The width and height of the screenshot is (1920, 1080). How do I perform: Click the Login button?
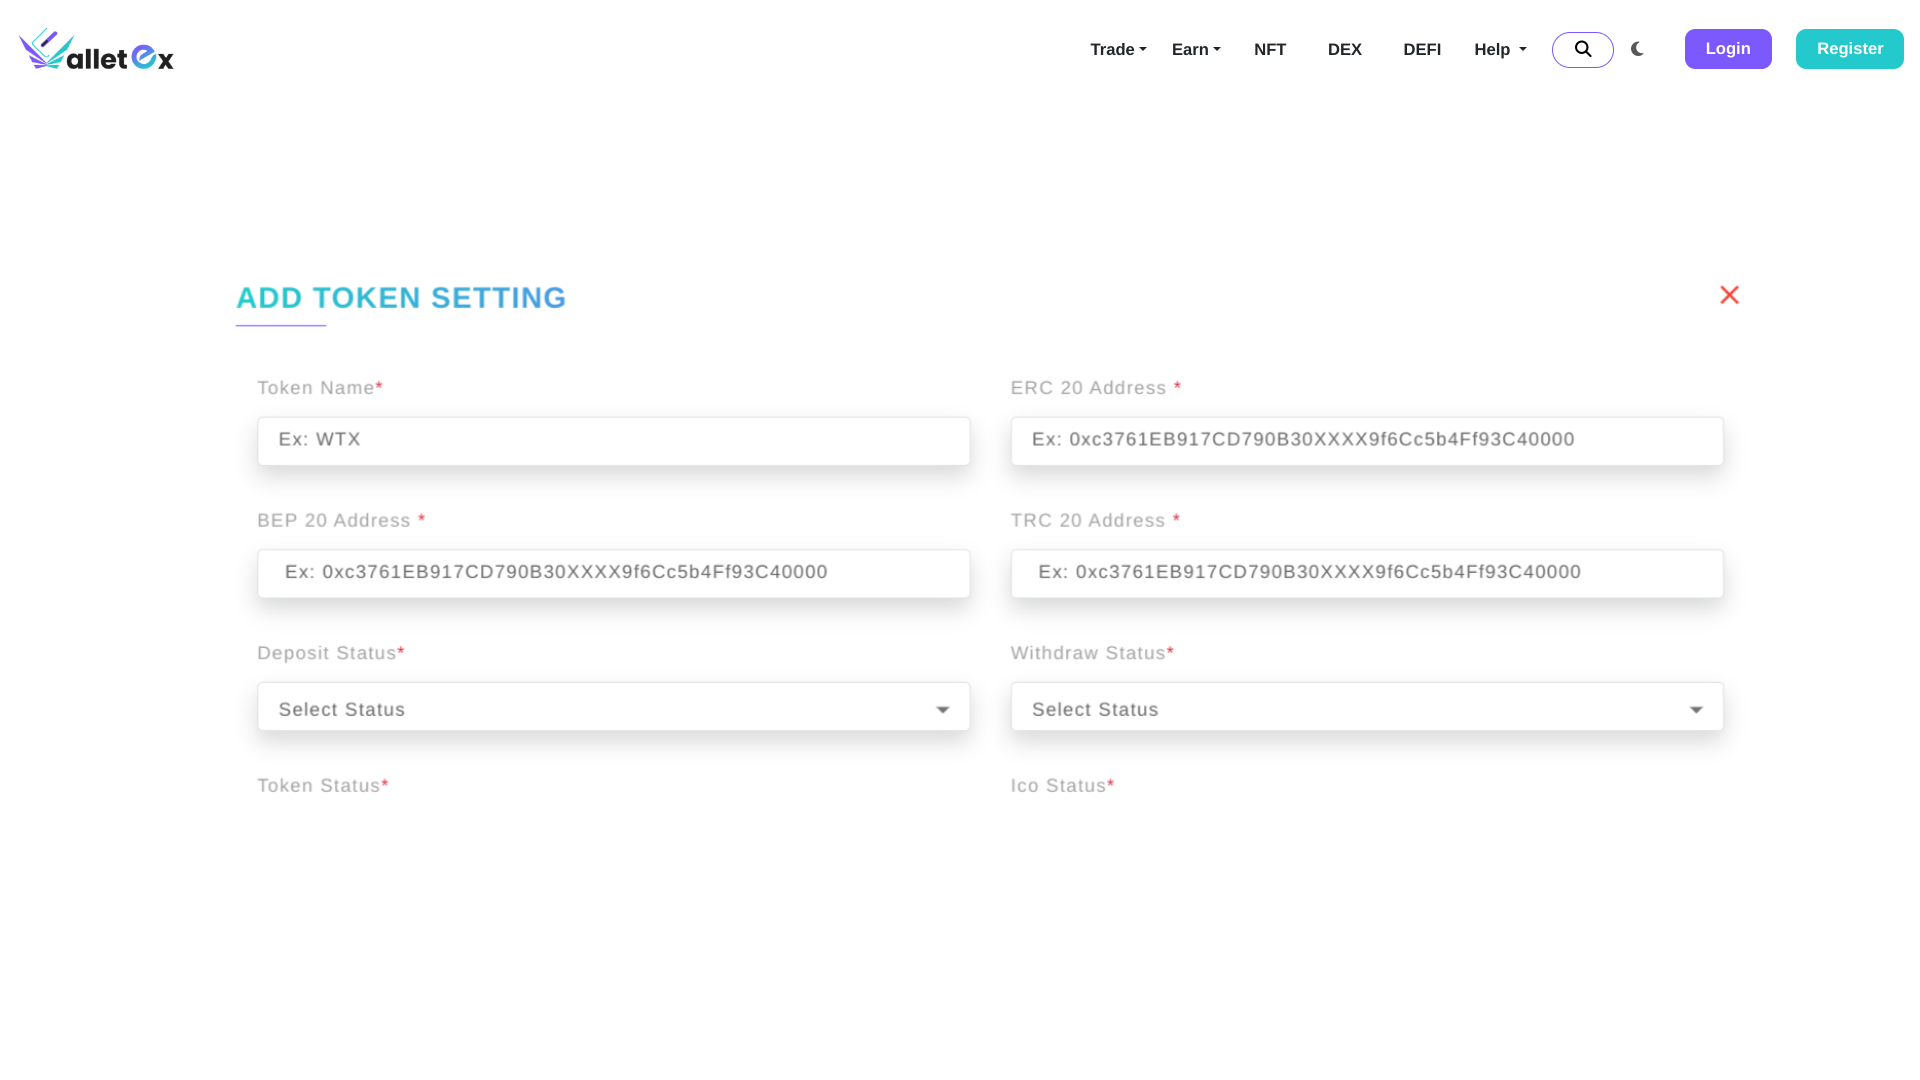pyautogui.click(x=1728, y=49)
